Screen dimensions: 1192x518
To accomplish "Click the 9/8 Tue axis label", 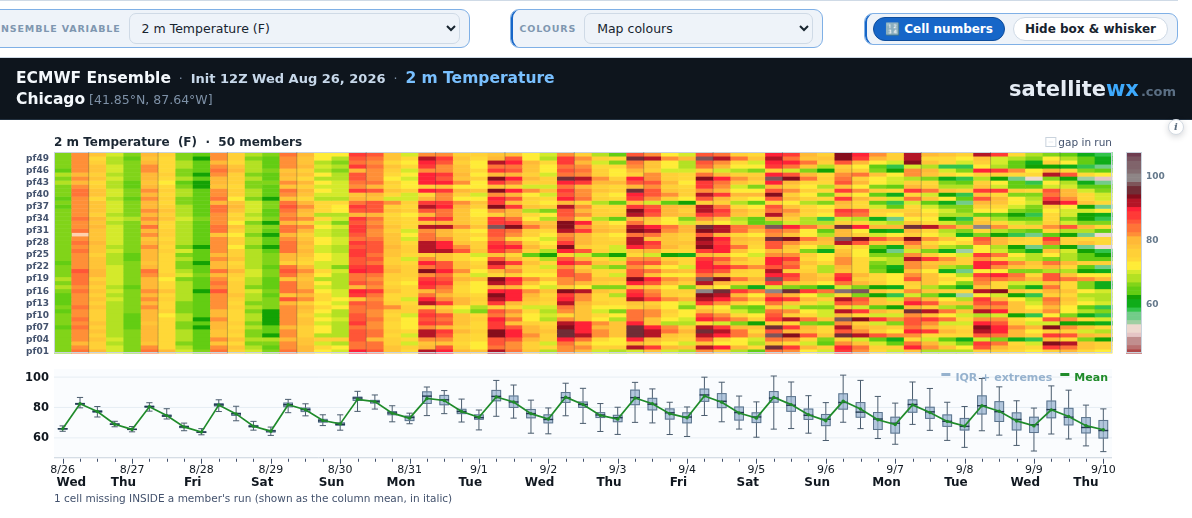I will pyautogui.click(x=958, y=475).
